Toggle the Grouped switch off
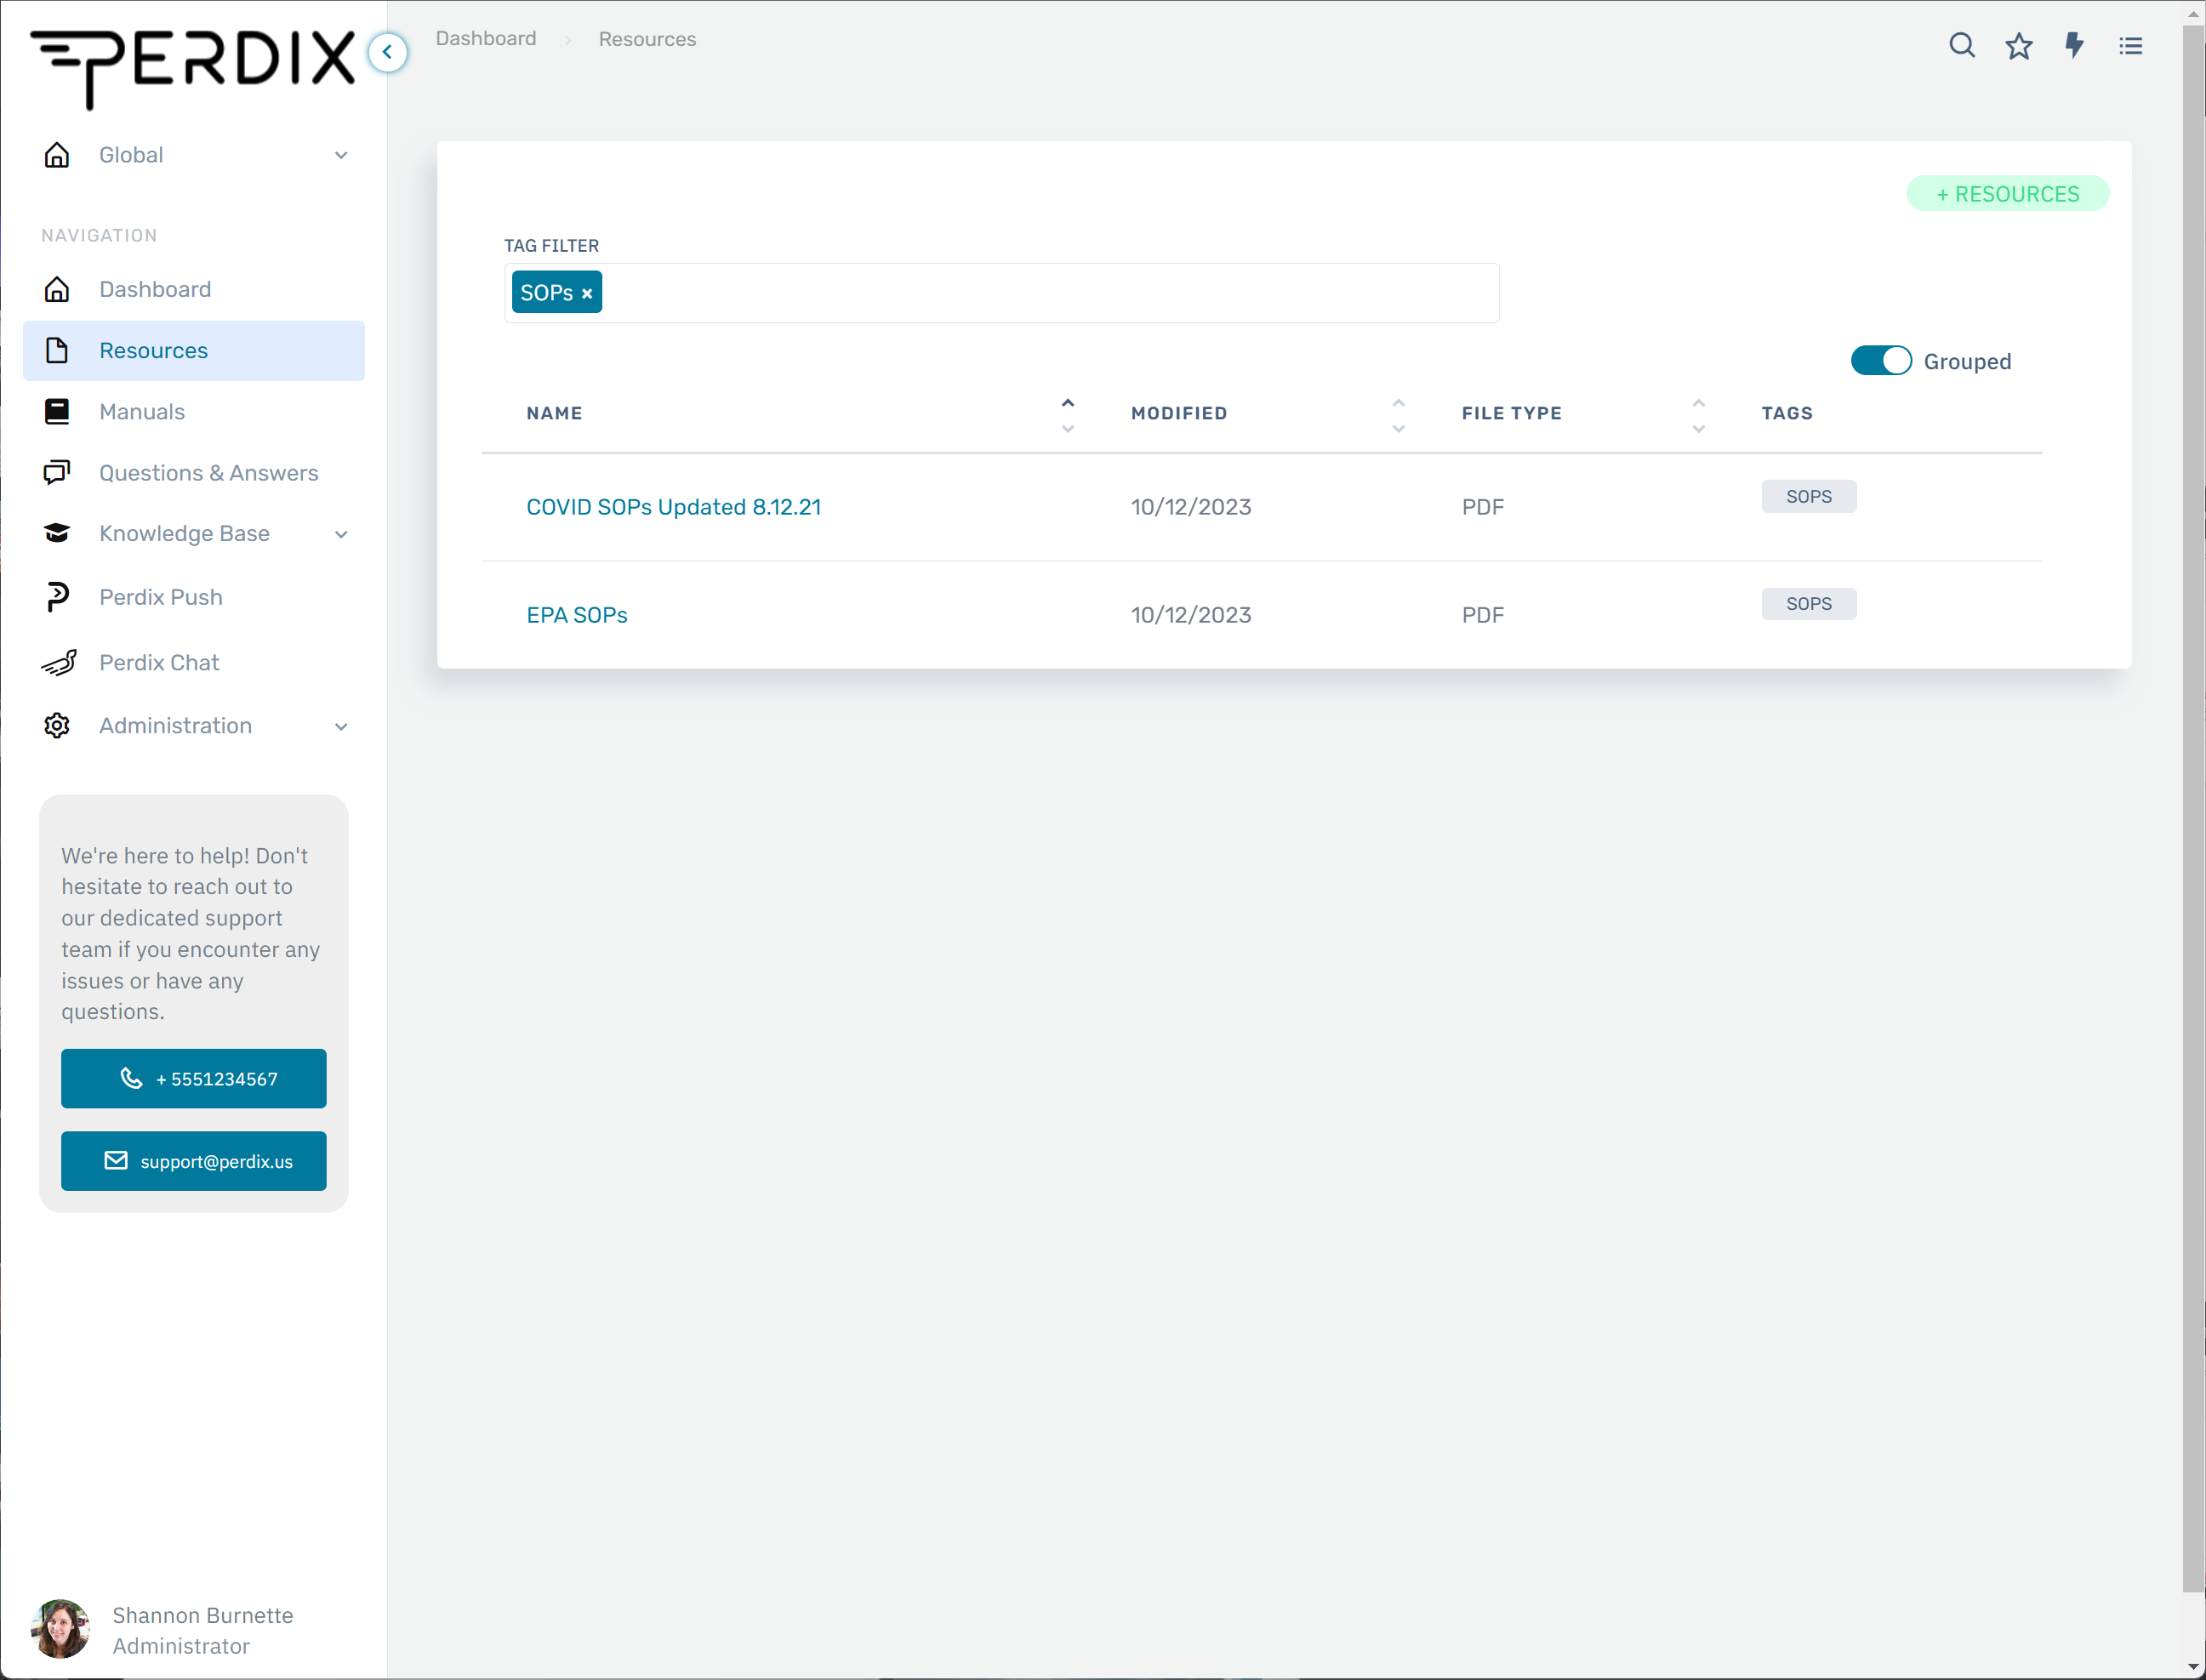2206x1680 pixels. coord(1880,360)
